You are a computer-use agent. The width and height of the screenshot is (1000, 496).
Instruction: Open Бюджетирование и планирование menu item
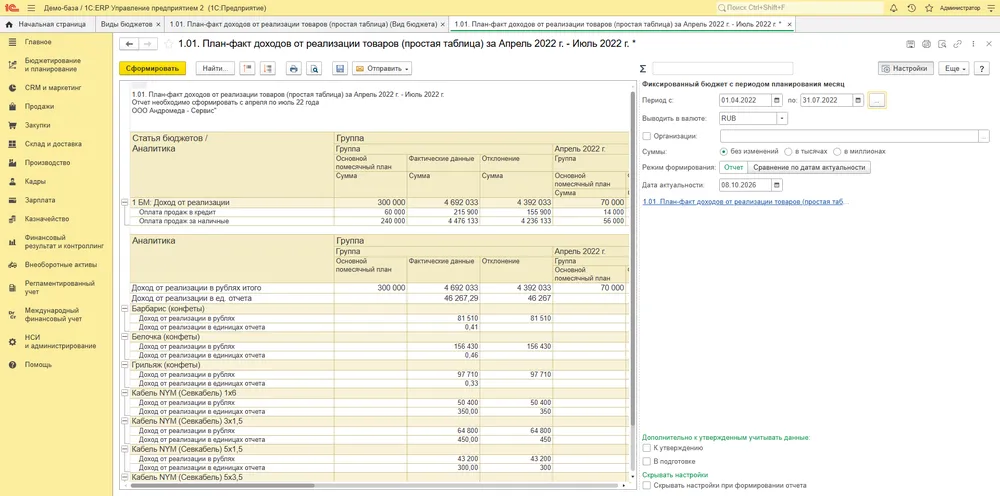click(x=52, y=64)
